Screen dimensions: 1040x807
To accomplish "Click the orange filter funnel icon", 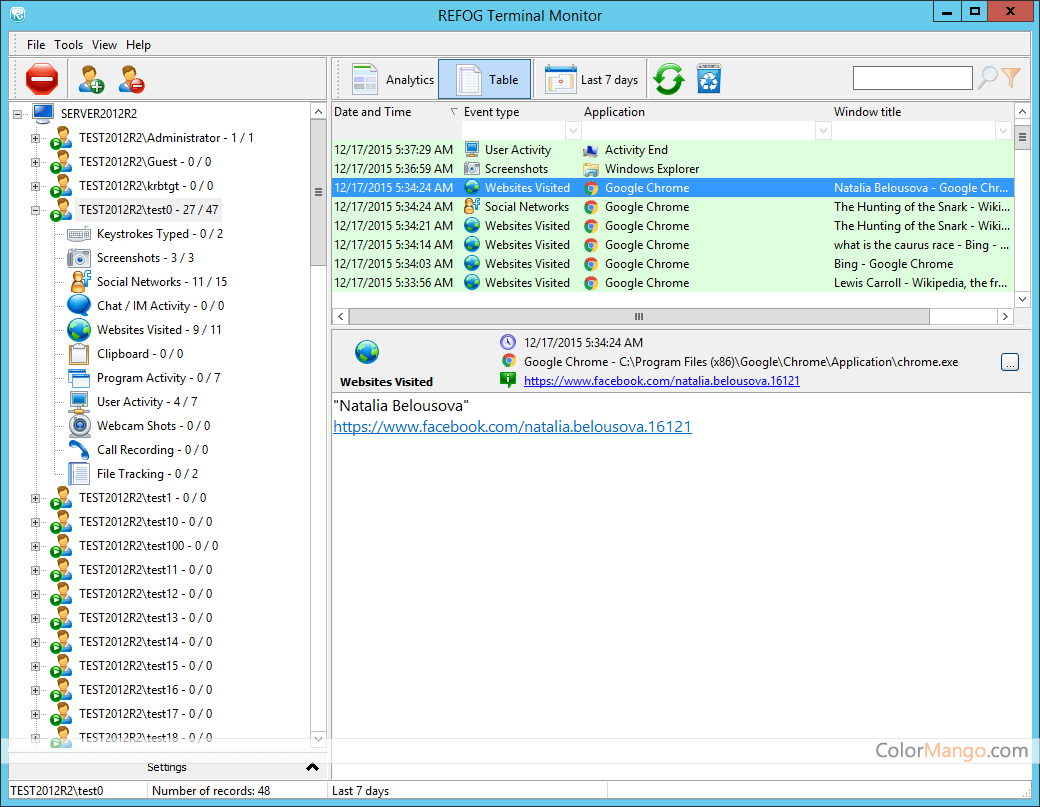I will pyautogui.click(x=1011, y=78).
